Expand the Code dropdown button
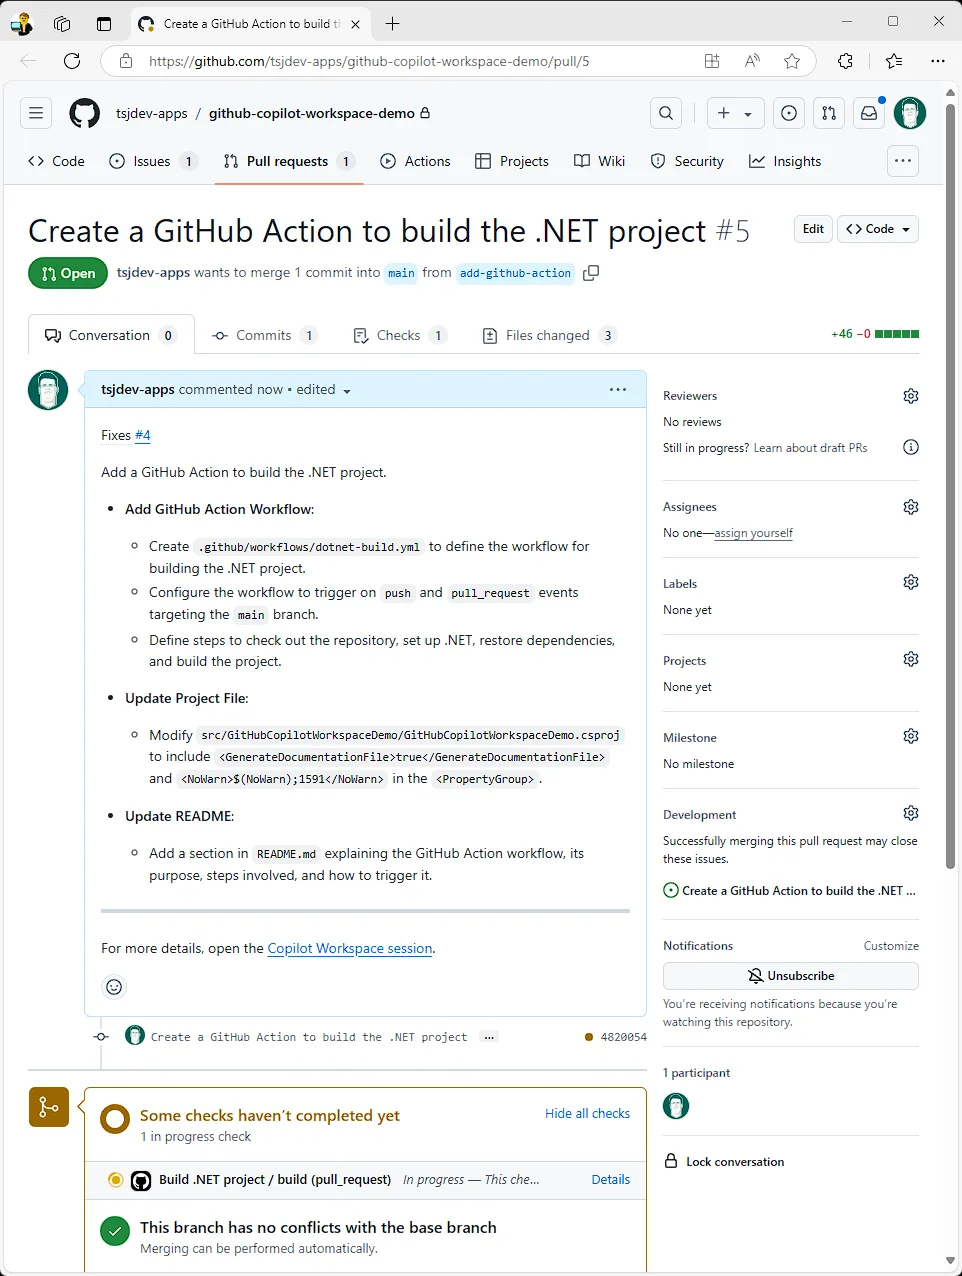 click(x=878, y=229)
